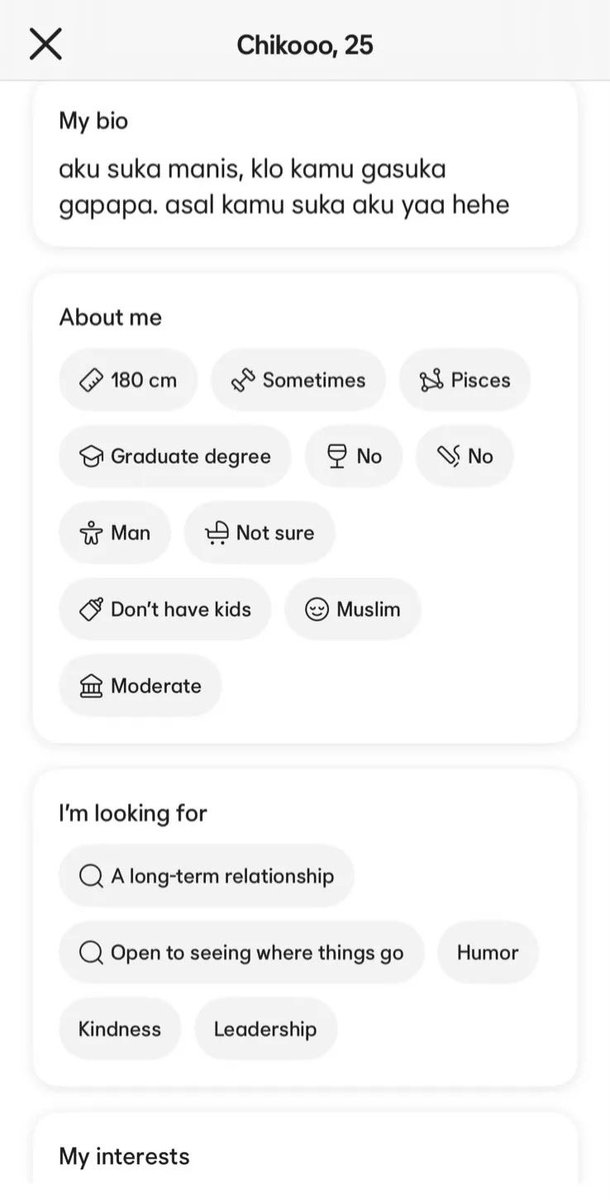Tap the stroller icon beside Not sure
The height and width of the screenshot is (1200, 610).
tap(217, 533)
